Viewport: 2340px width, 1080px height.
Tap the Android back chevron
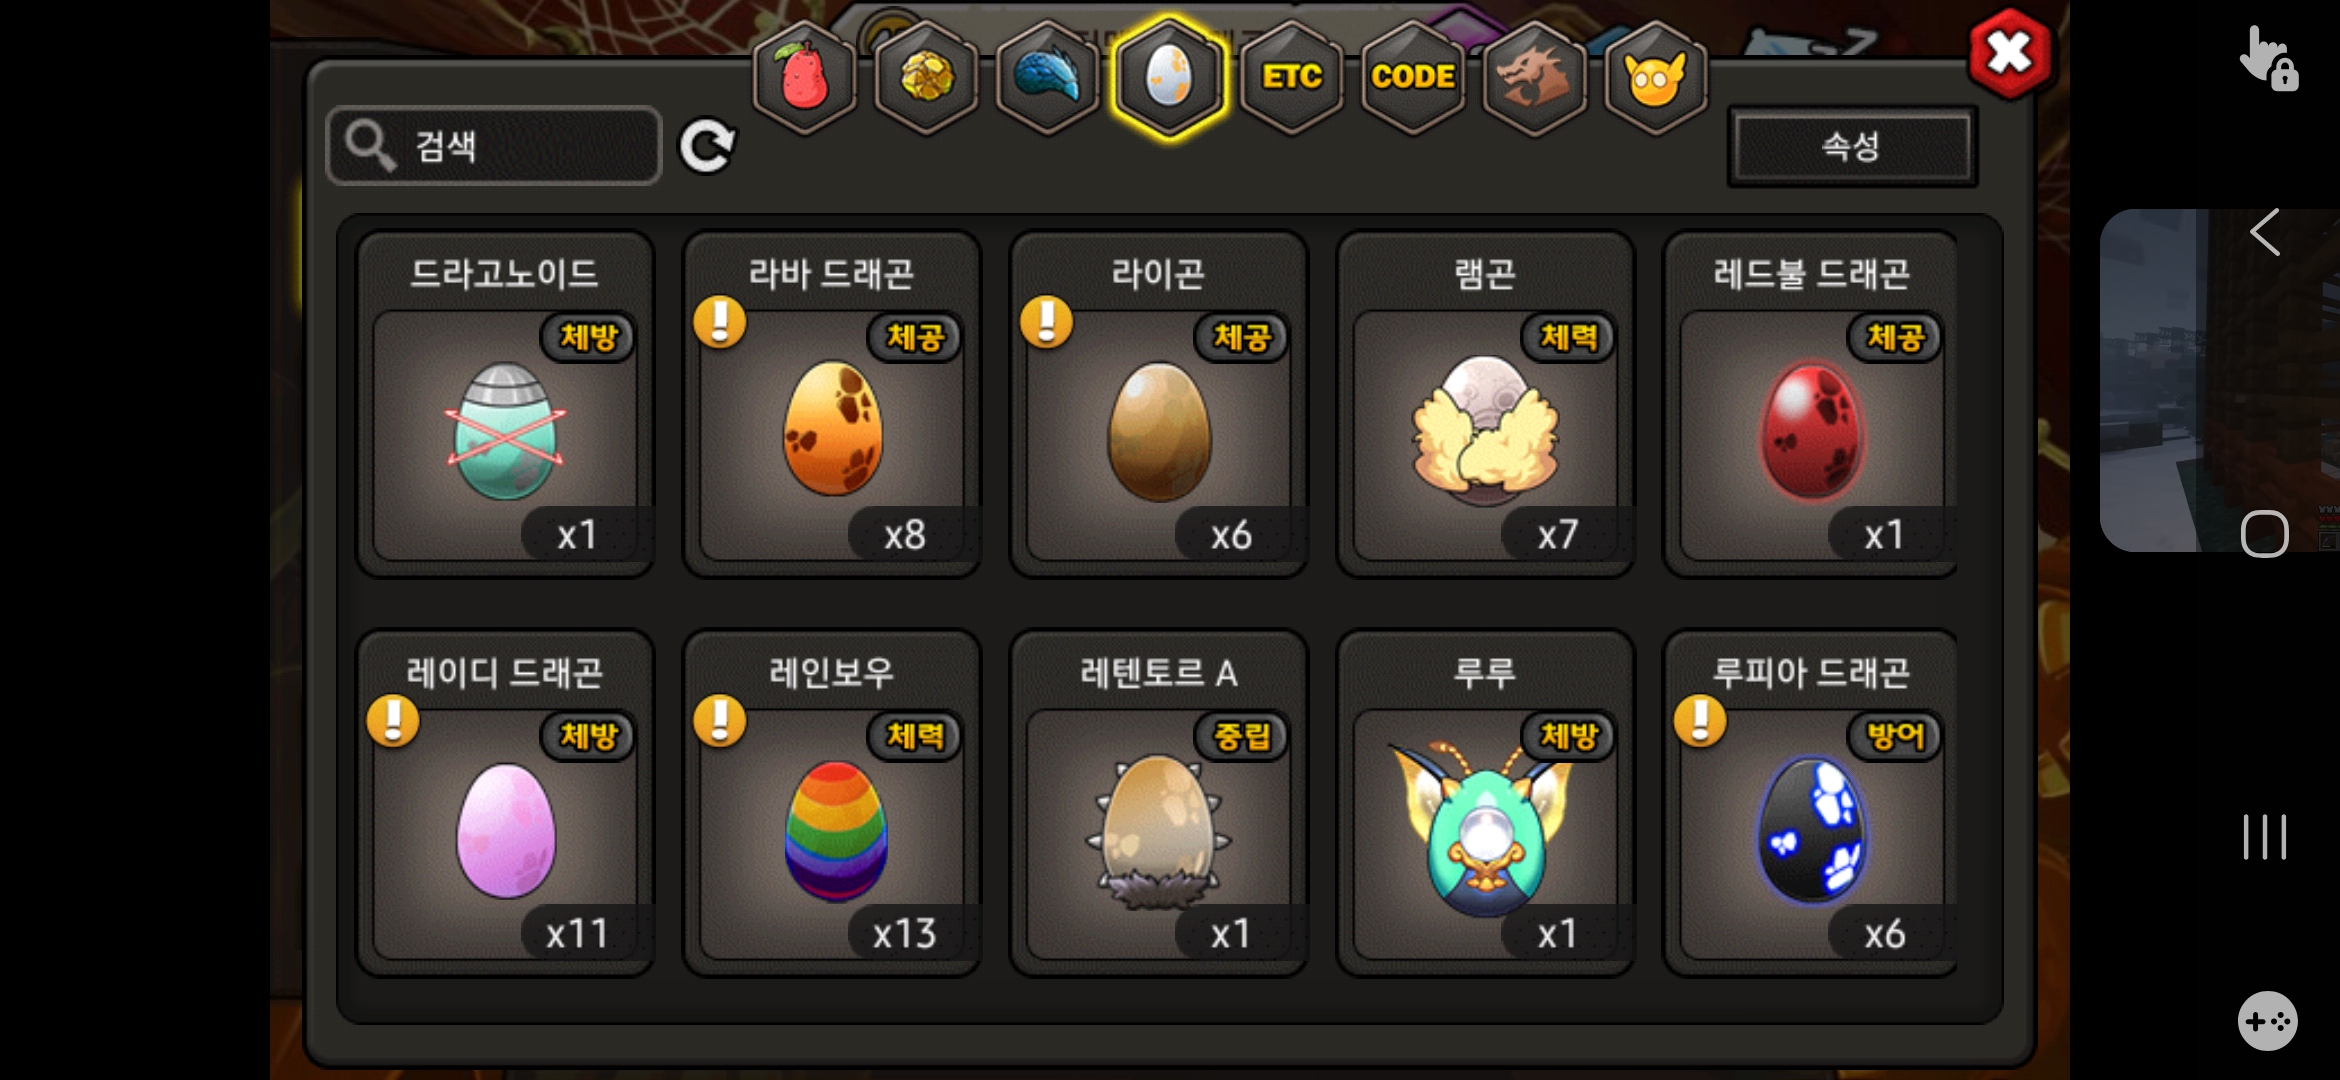2265,233
